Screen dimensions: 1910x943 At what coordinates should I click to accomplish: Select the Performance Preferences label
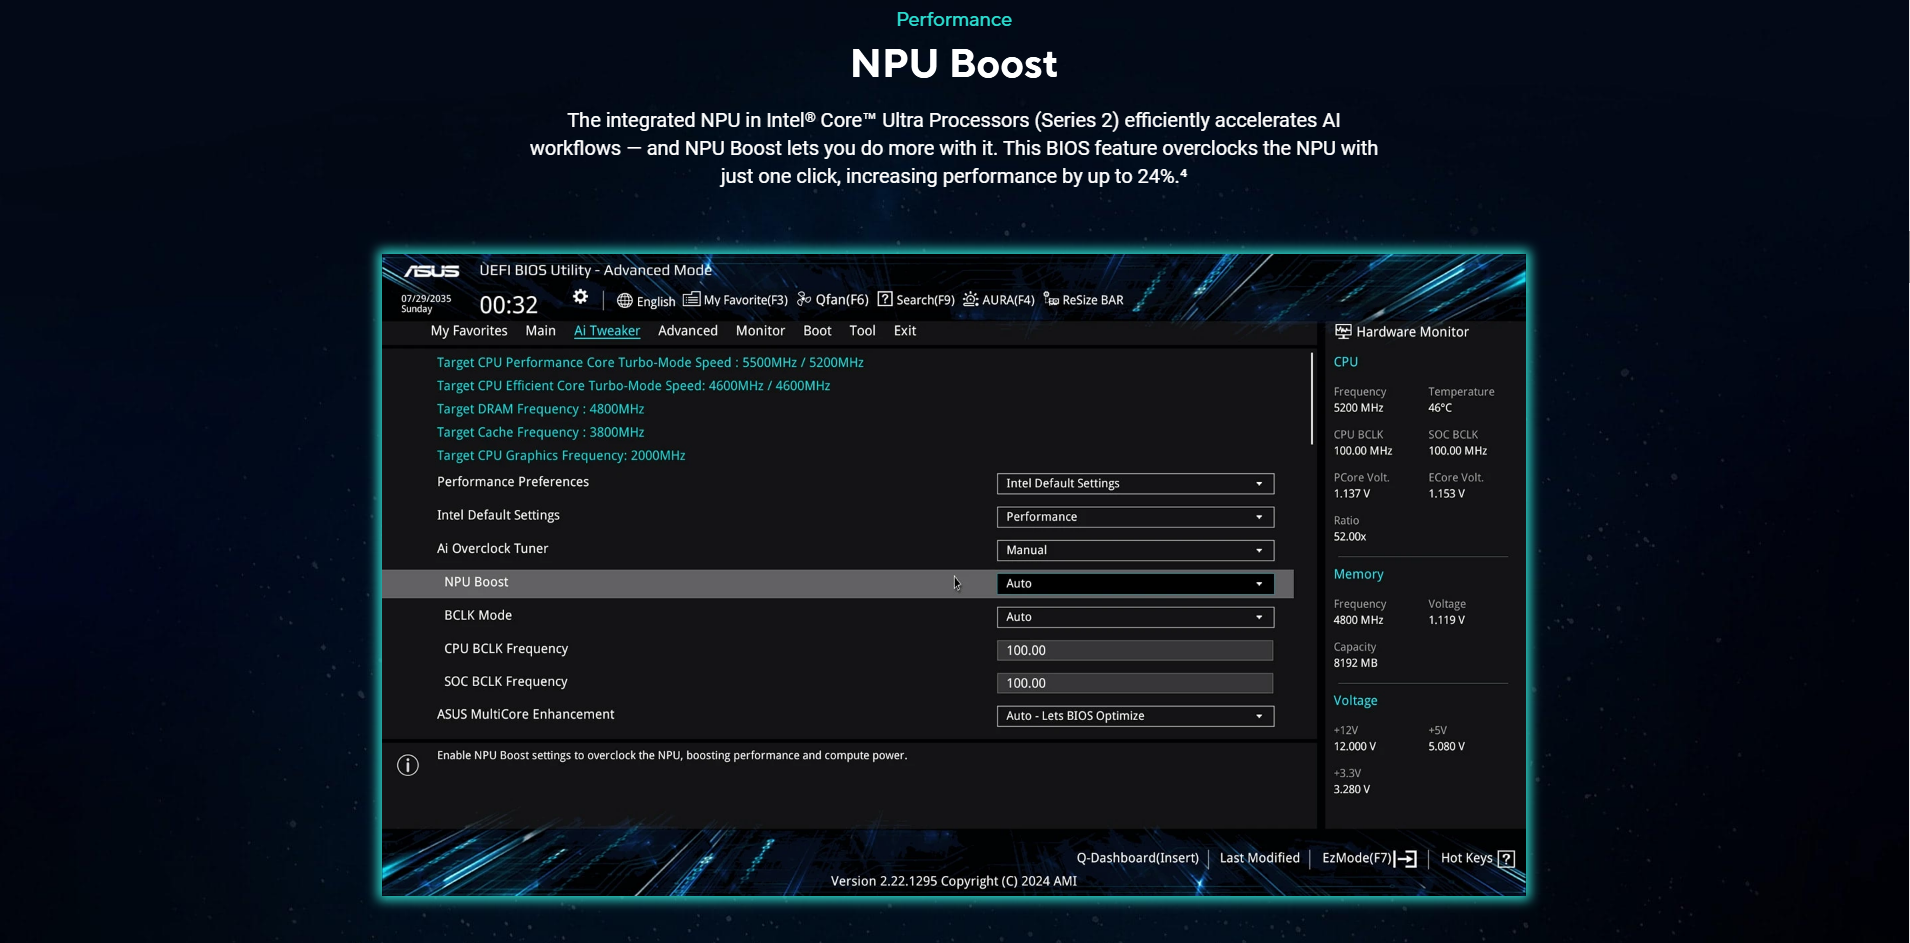[513, 482]
